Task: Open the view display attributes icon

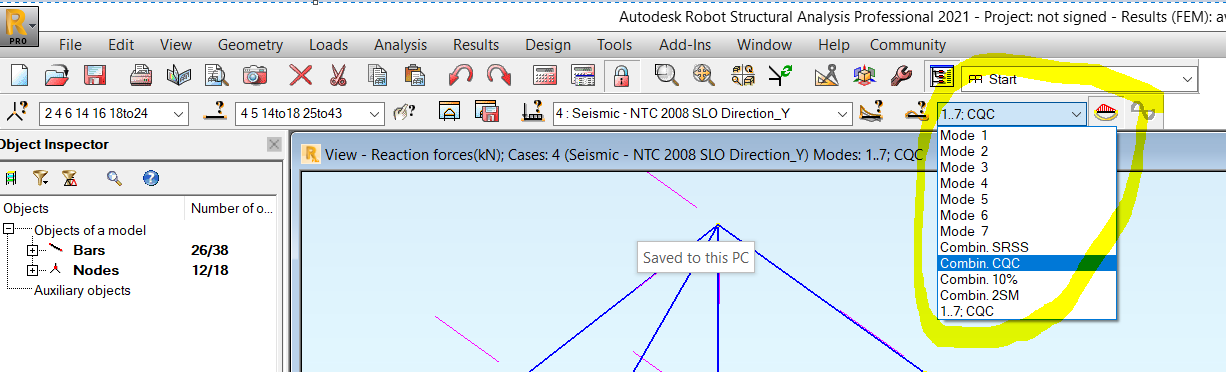Action: (742, 76)
